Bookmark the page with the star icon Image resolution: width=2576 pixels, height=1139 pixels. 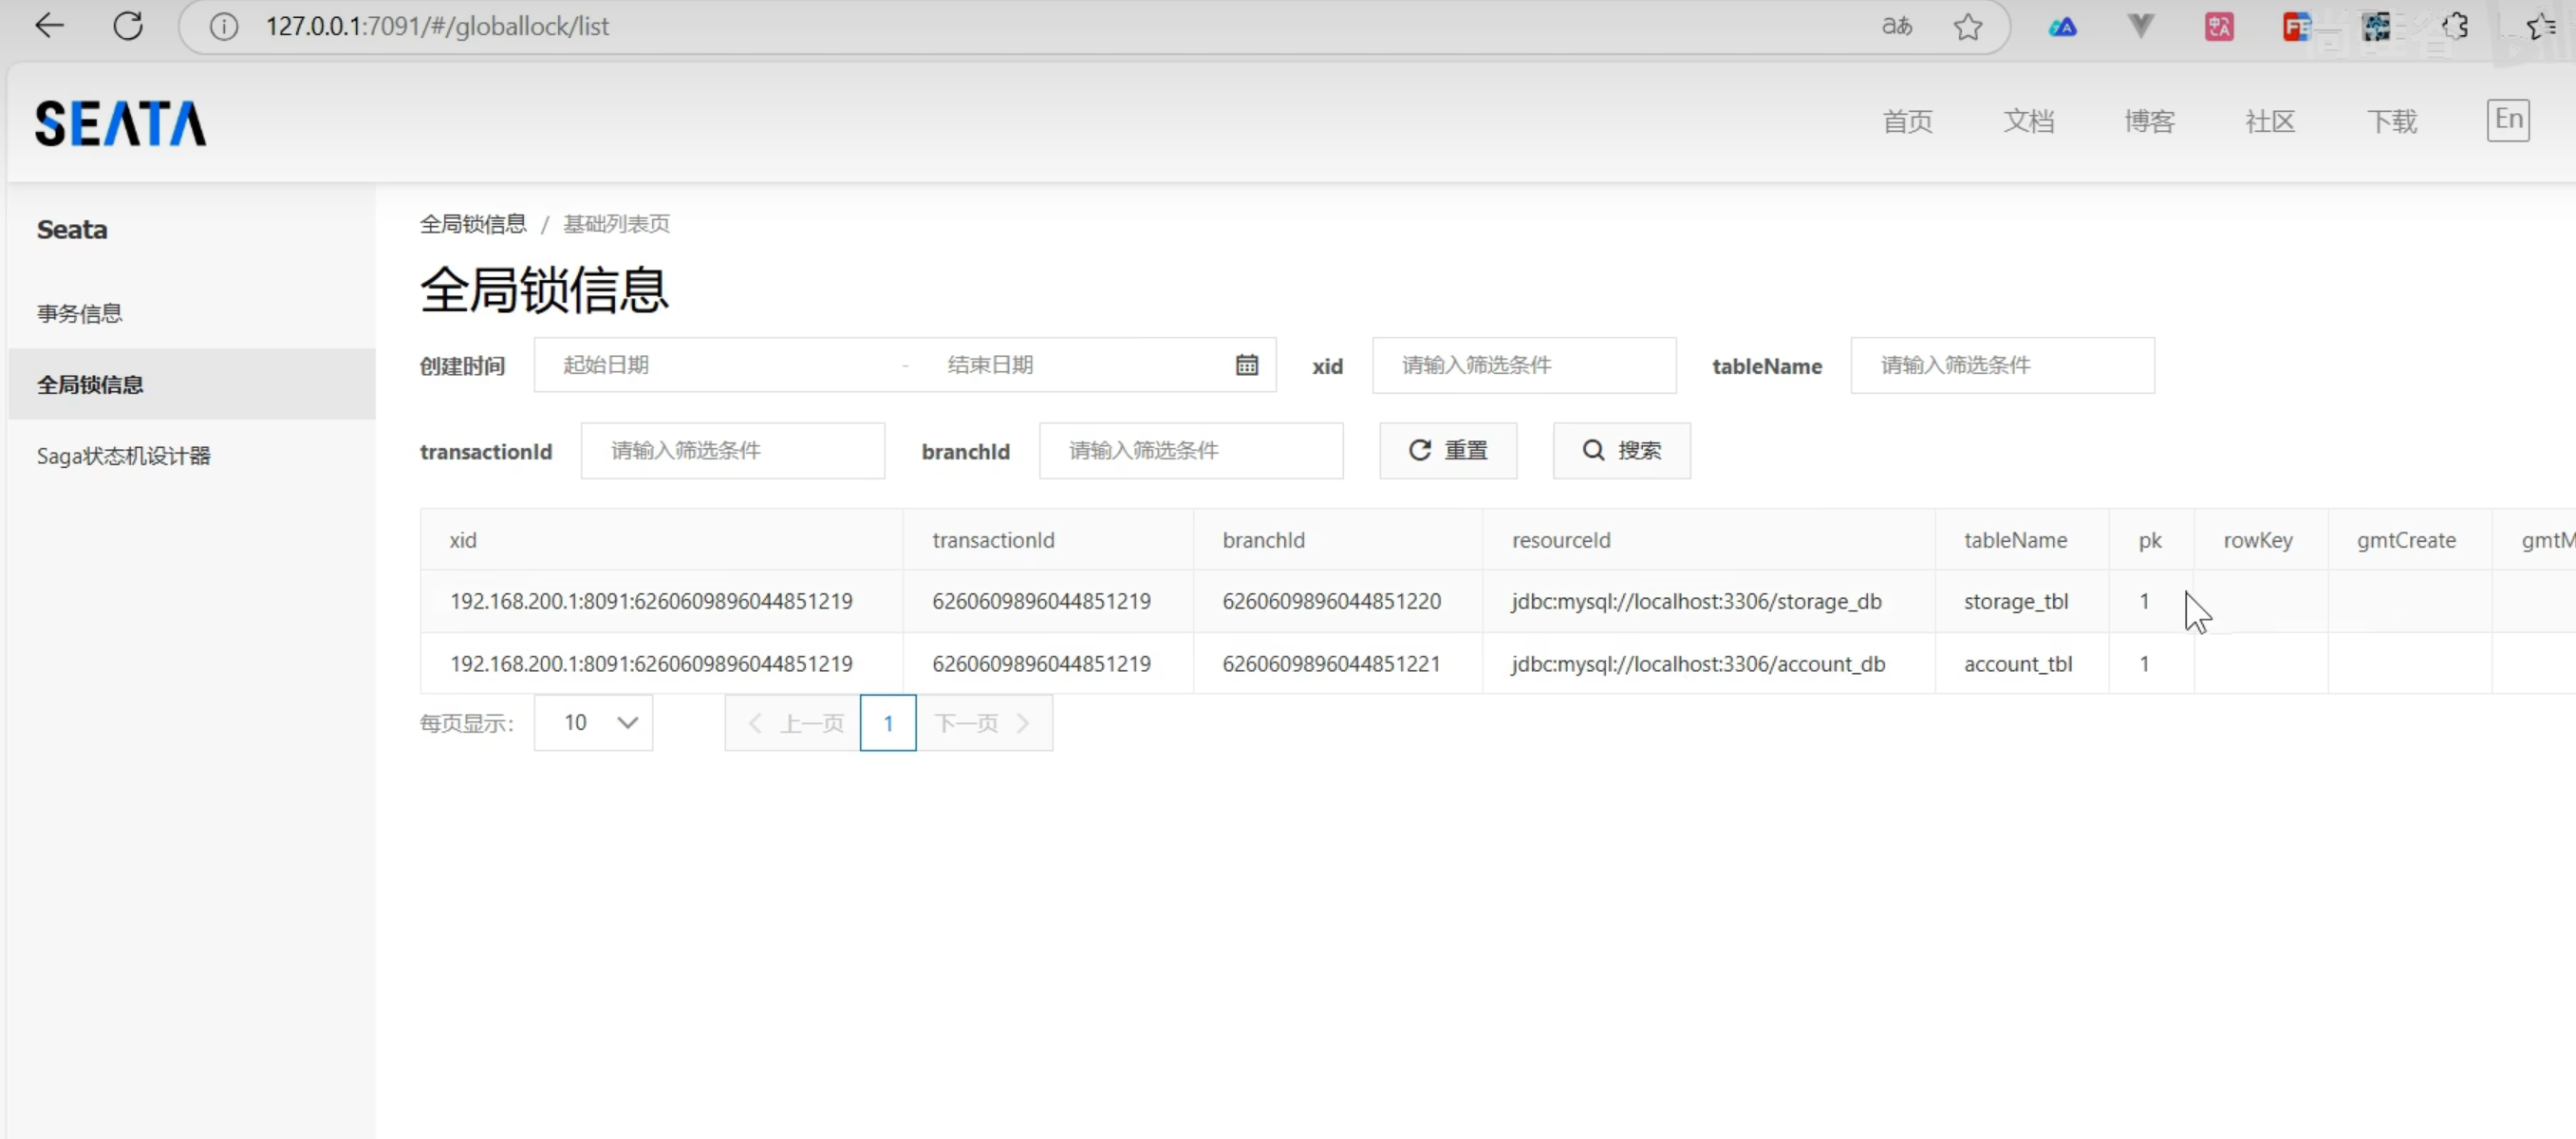1968,27
